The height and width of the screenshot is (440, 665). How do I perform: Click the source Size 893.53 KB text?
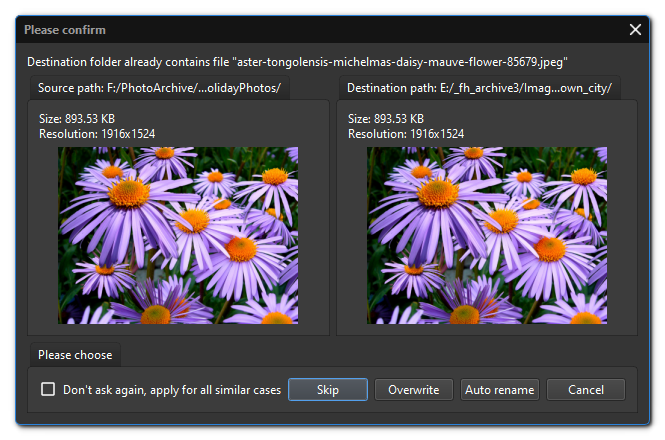tap(77, 118)
